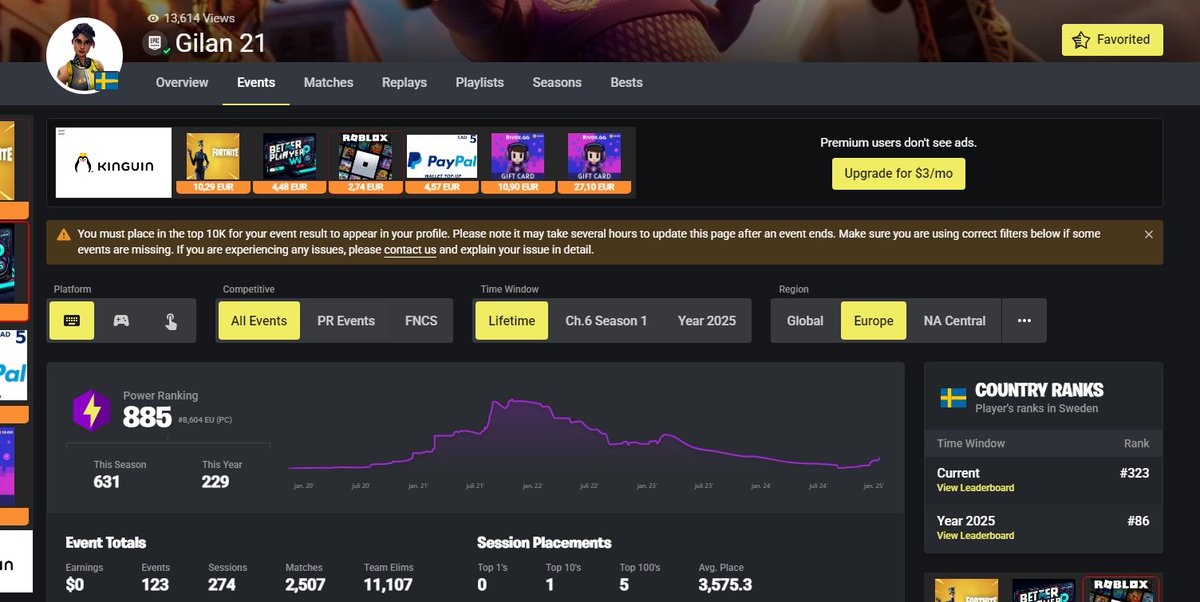Click the PC verified platform icon
The image size is (1200, 602).
point(155,43)
